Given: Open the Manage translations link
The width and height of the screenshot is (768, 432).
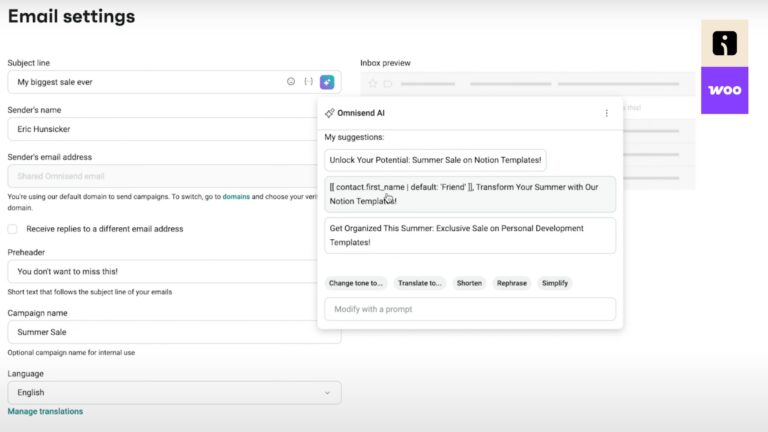Looking at the screenshot, I should [45, 411].
